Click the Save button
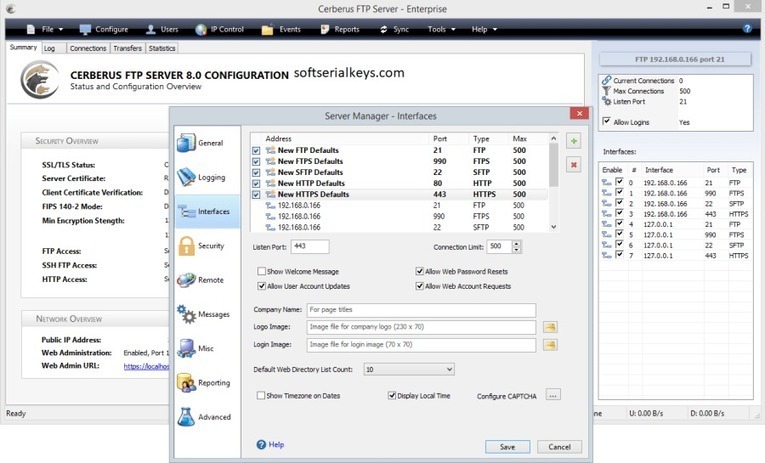The width and height of the screenshot is (765, 463). click(x=507, y=446)
